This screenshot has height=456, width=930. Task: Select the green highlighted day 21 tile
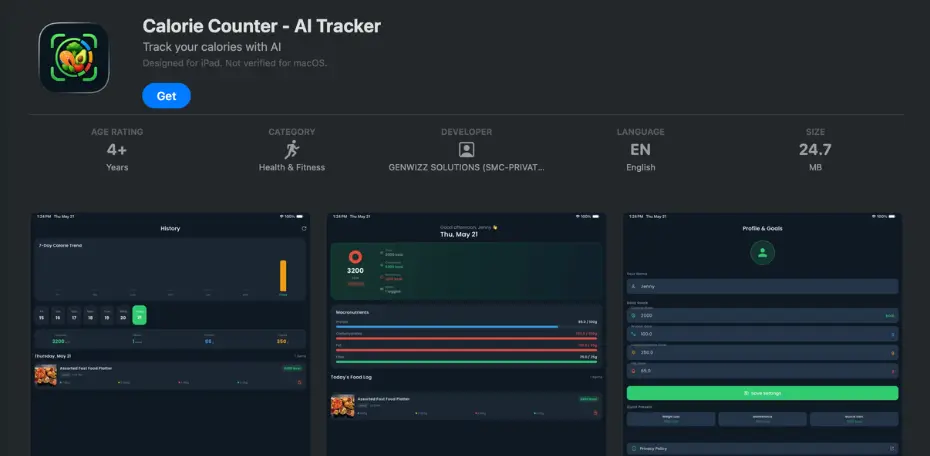139,315
